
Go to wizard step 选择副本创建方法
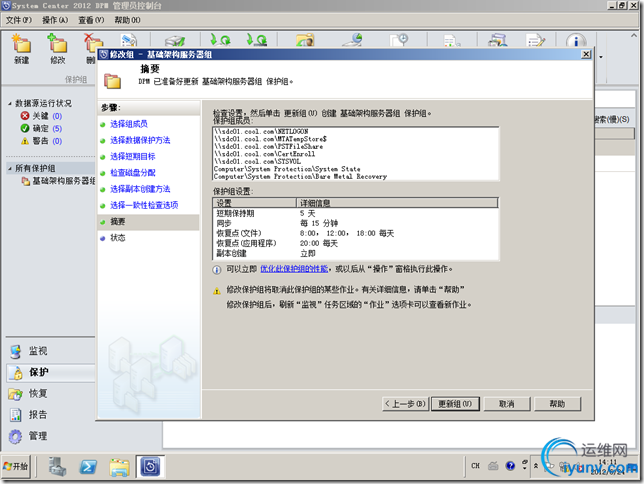pos(140,189)
